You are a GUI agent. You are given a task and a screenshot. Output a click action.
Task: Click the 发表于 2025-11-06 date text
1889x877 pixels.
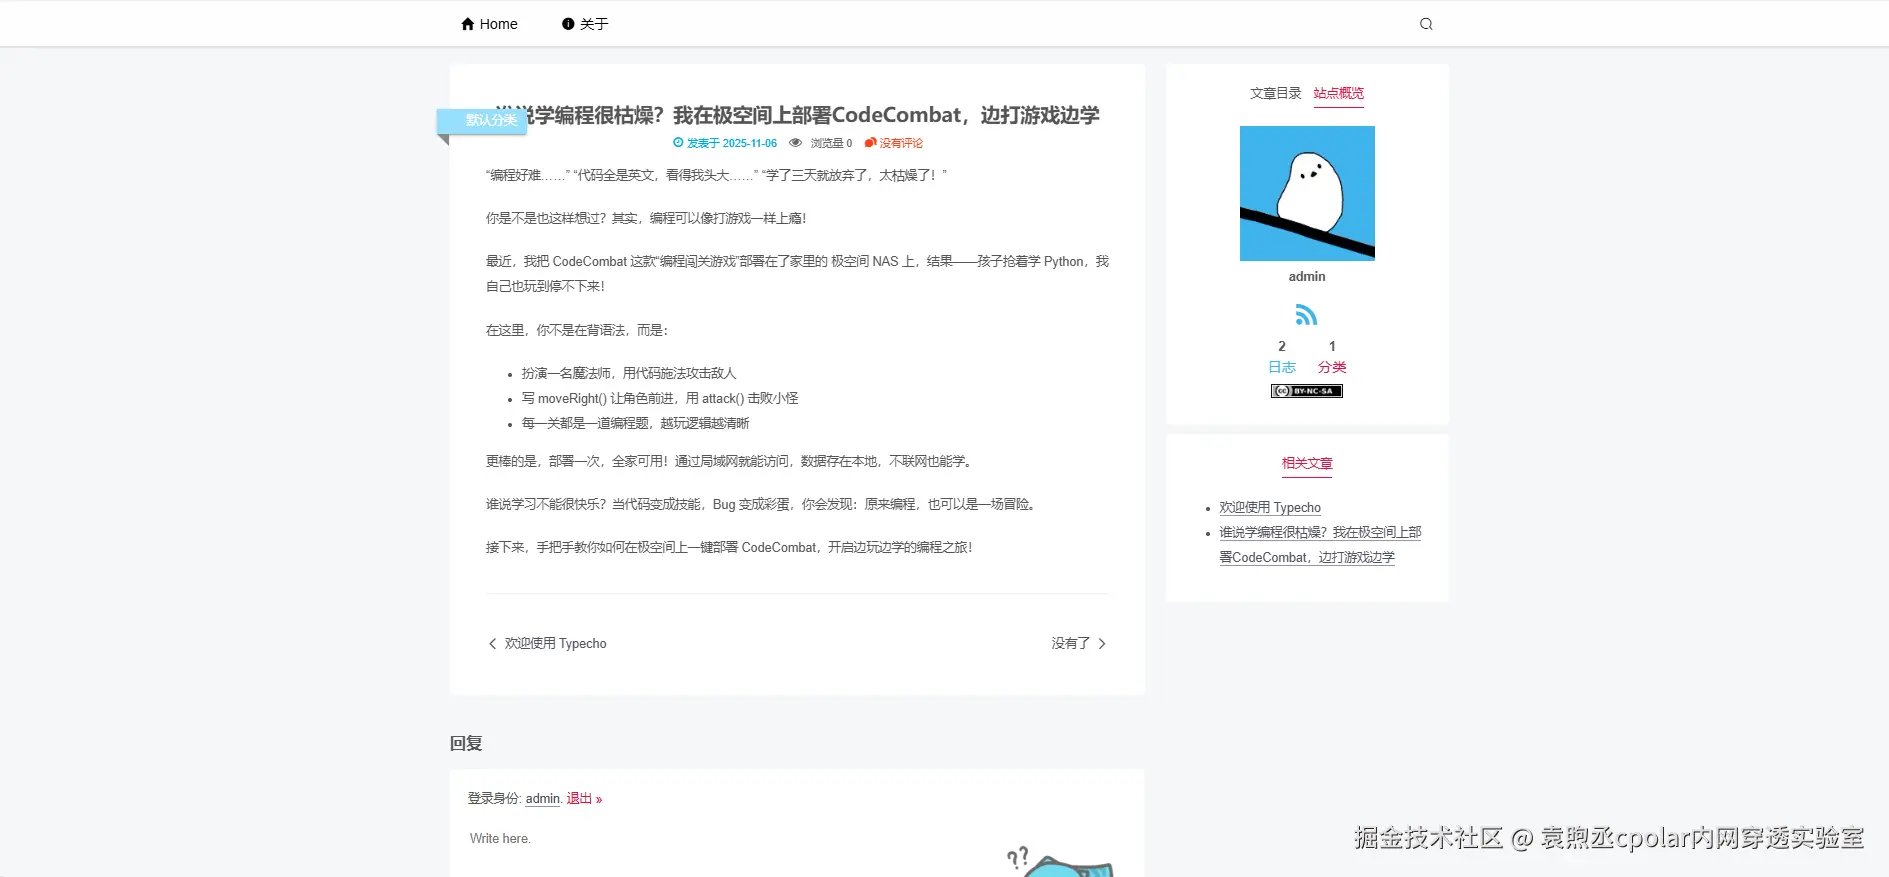tap(732, 143)
